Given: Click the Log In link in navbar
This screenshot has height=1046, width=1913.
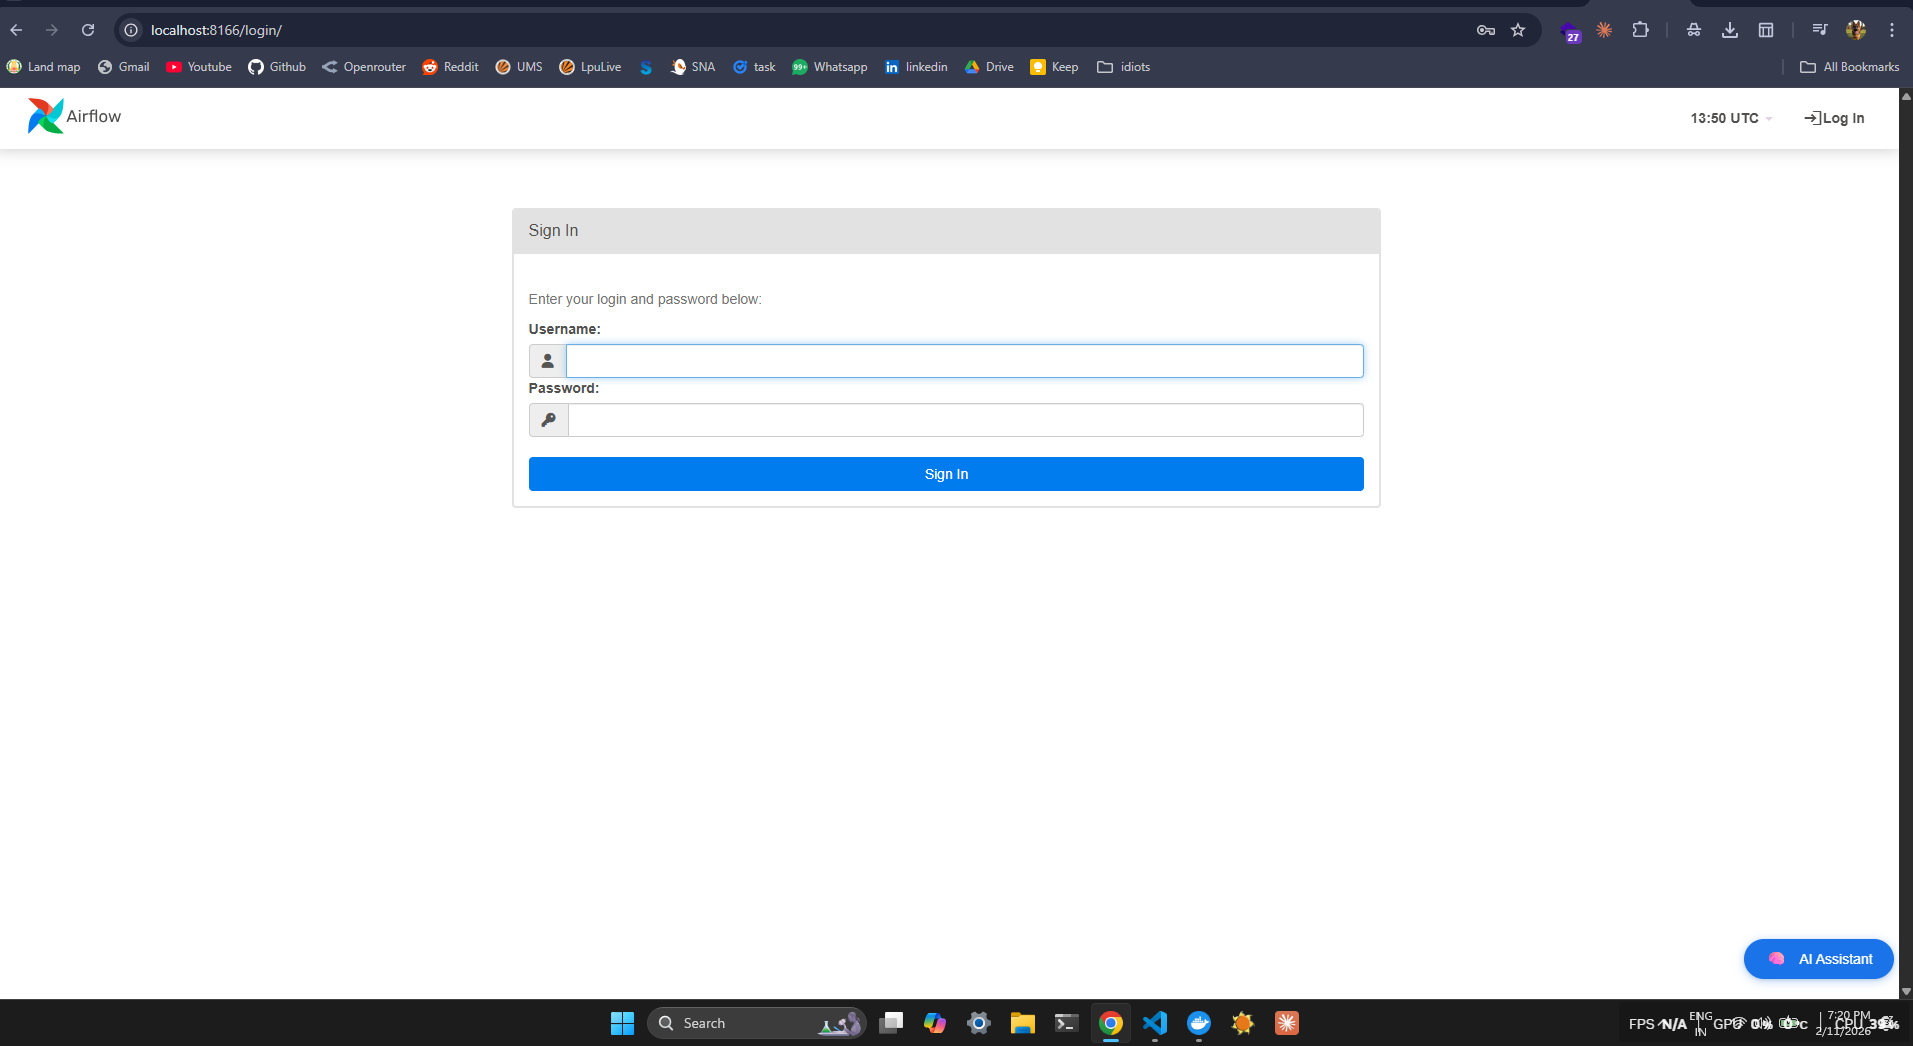Looking at the screenshot, I should (x=1834, y=118).
